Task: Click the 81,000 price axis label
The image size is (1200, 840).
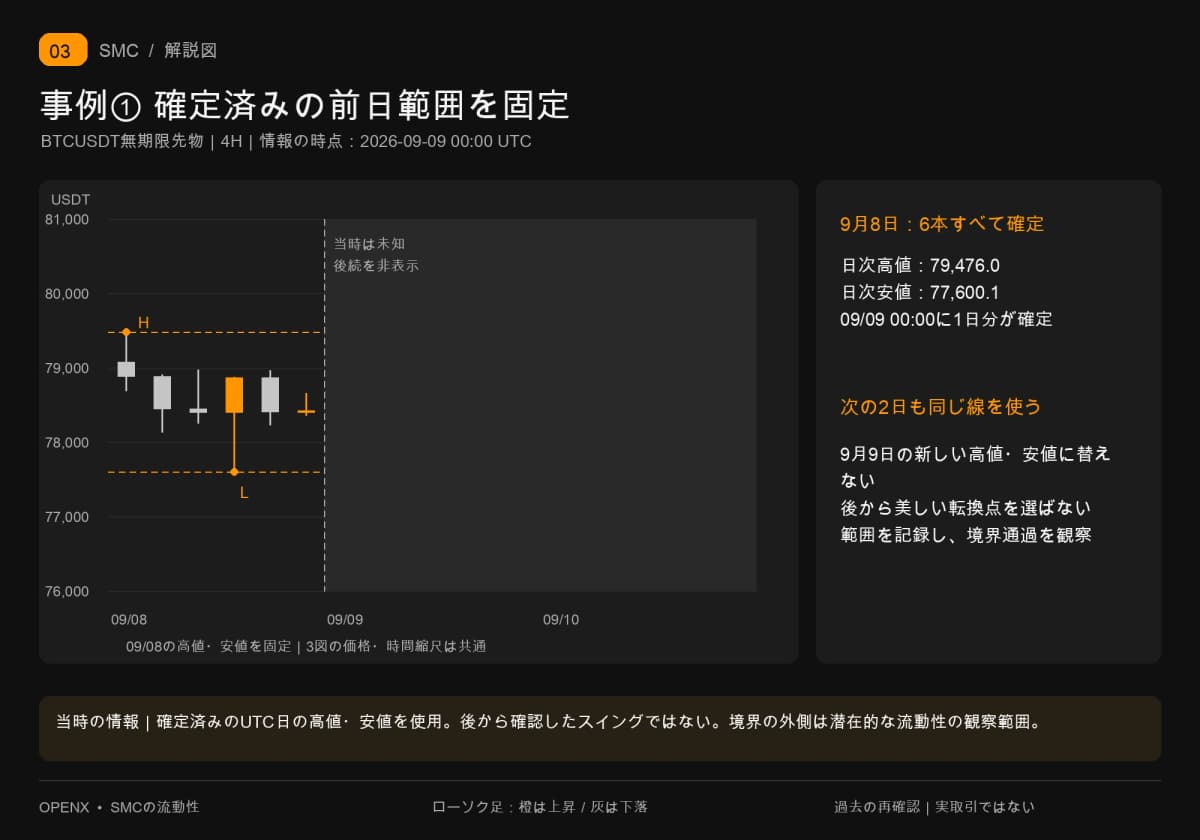Action: coord(67,219)
